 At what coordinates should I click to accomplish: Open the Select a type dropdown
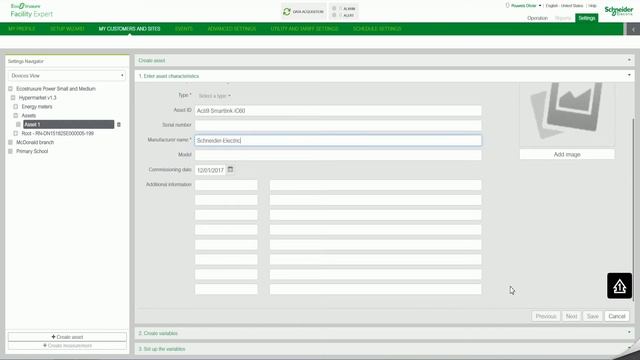pyautogui.click(x=215, y=96)
